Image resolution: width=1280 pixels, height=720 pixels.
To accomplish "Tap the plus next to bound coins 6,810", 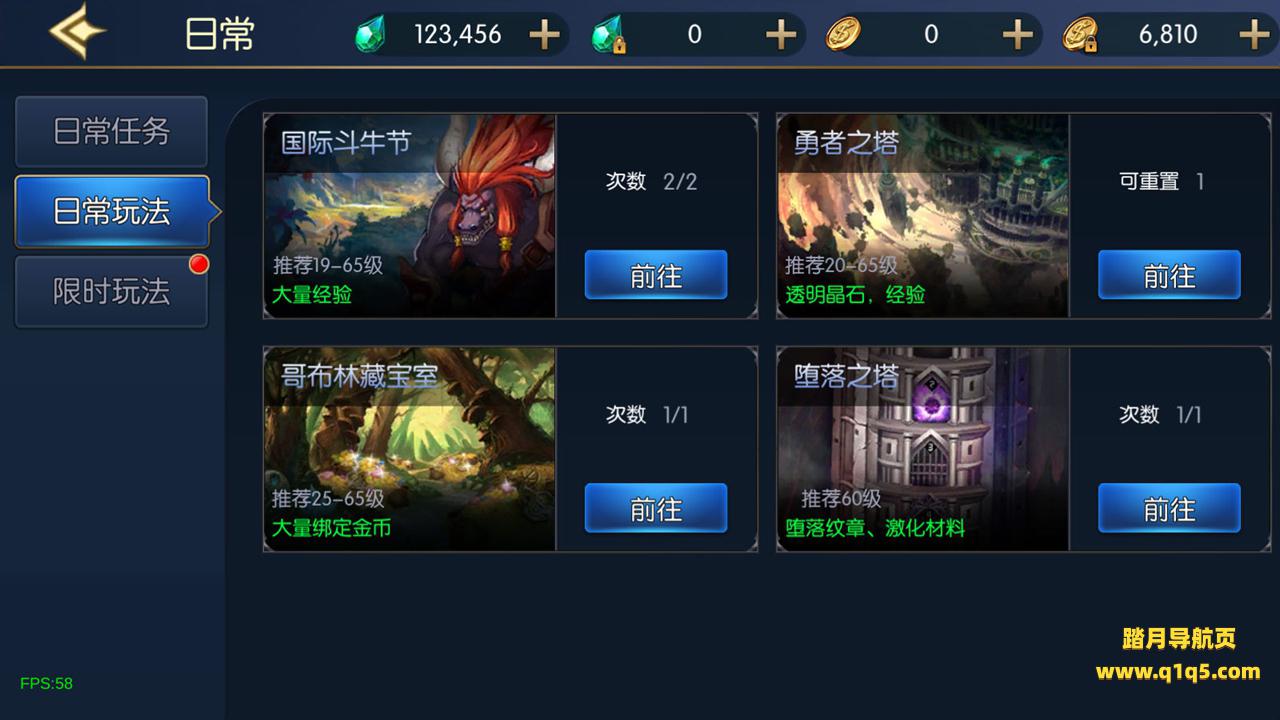I will [x=1254, y=35].
